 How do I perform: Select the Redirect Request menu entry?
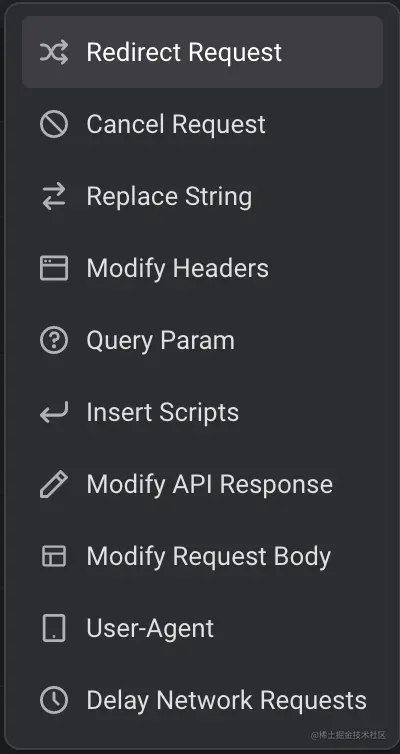coord(202,52)
